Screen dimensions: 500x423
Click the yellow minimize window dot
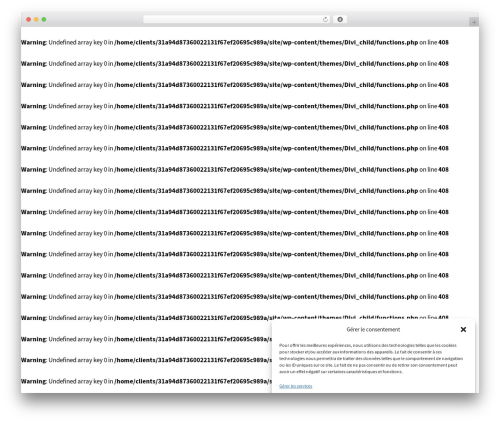click(36, 20)
